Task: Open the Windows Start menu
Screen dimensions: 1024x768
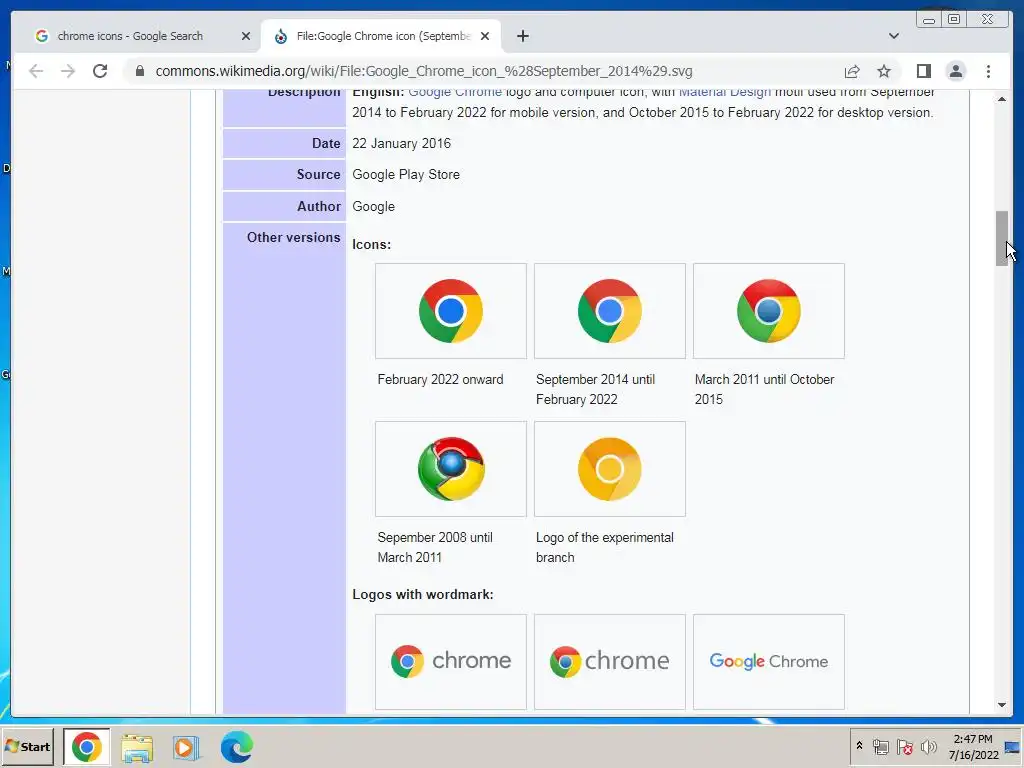Action: (x=27, y=746)
